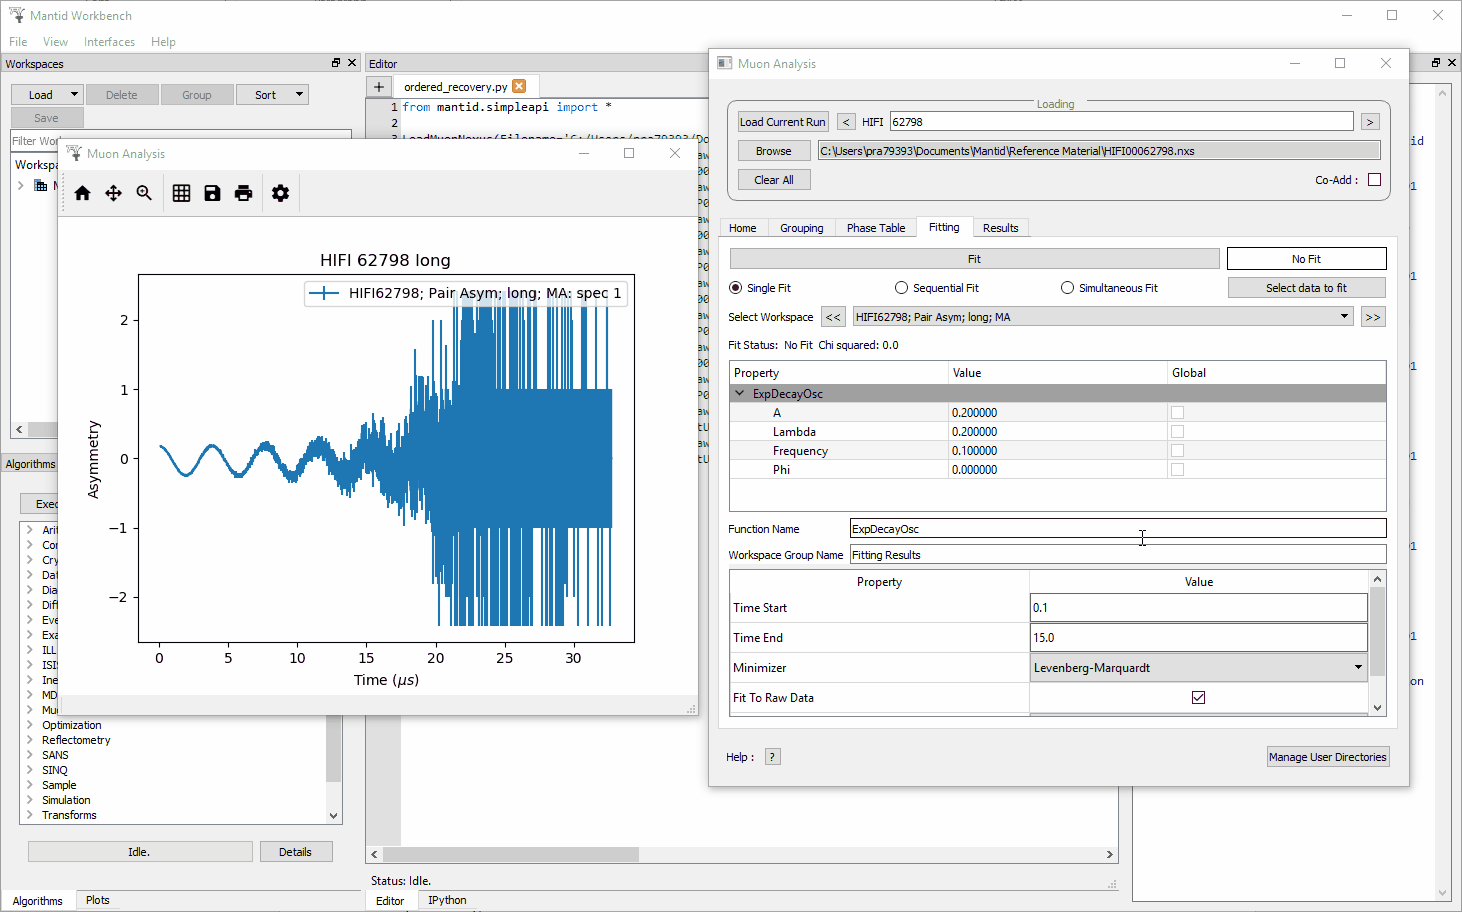
Task: Select the Sequential Fit radio button
Action: [x=902, y=288]
